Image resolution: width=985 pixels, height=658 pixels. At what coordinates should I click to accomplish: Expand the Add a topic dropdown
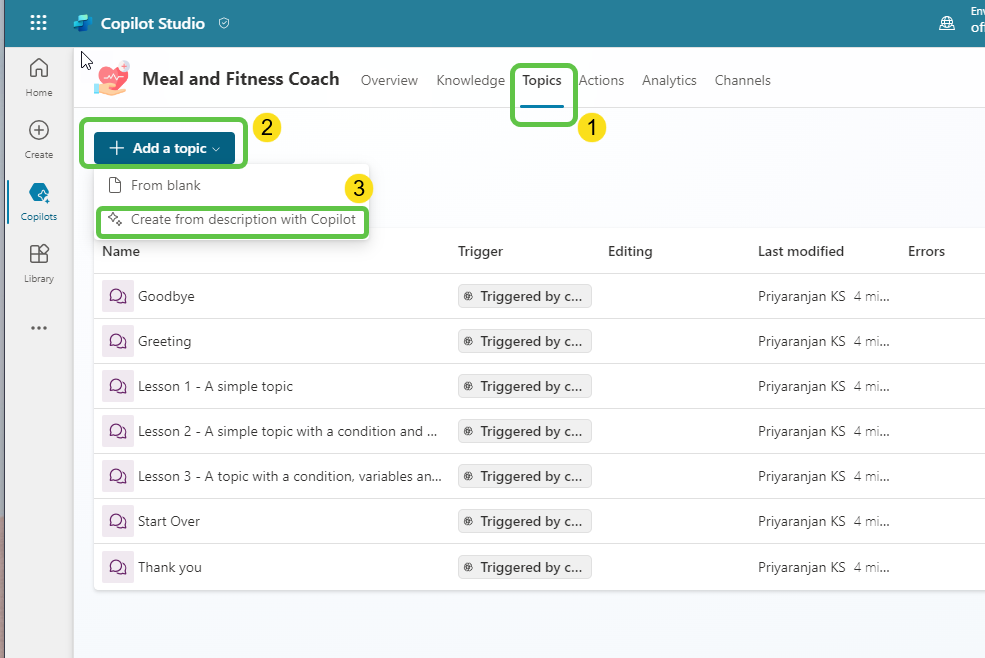pyautogui.click(x=164, y=148)
